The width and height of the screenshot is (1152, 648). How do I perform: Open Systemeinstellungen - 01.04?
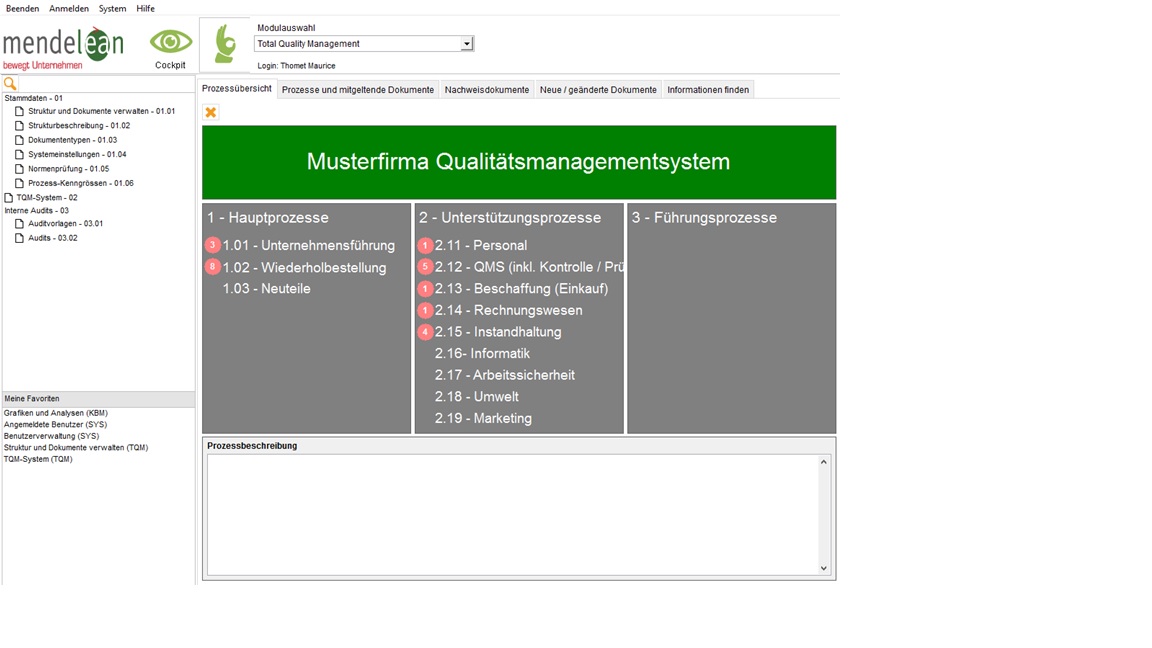tap(77, 154)
